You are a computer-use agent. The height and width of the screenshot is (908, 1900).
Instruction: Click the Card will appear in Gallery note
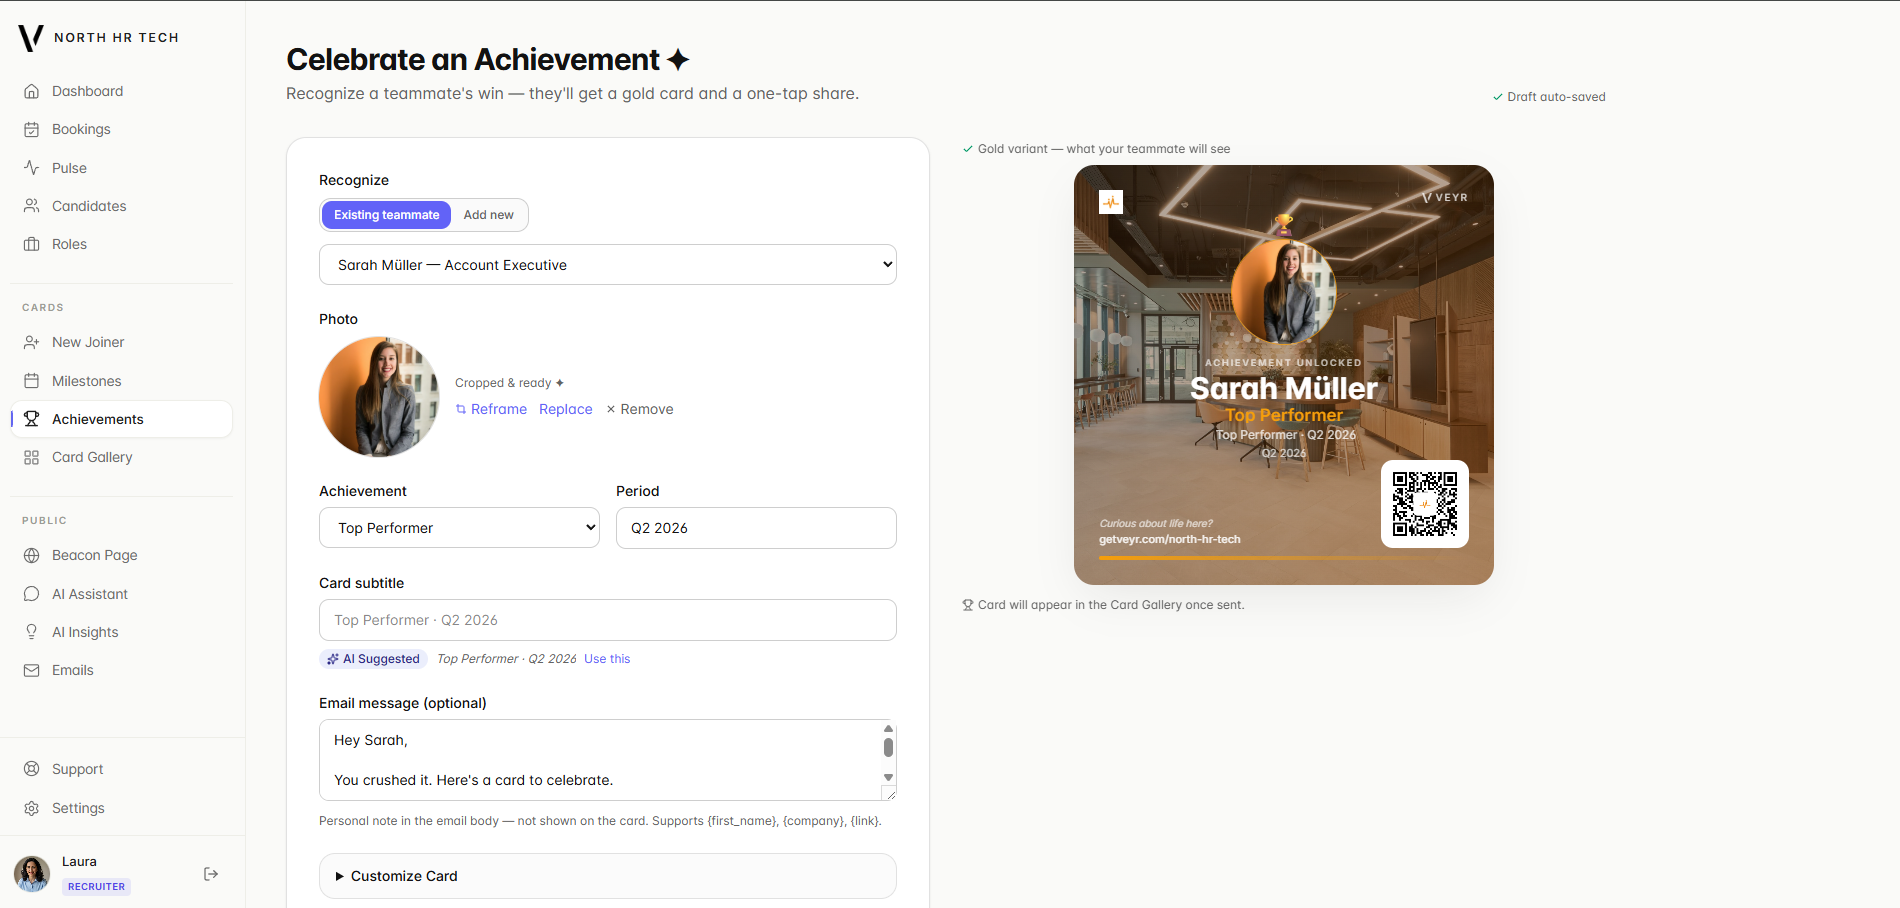click(x=1103, y=605)
